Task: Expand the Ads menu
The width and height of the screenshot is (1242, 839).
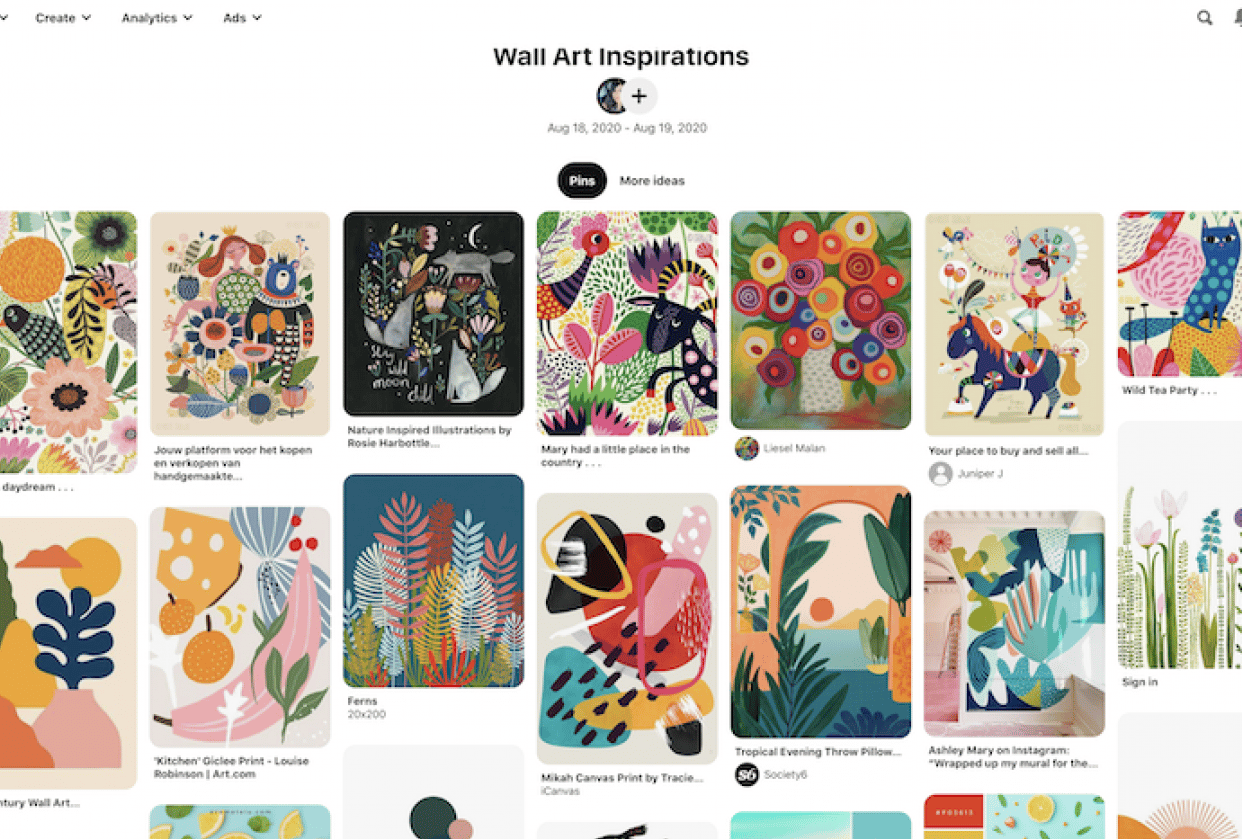Action: (x=242, y=18)
